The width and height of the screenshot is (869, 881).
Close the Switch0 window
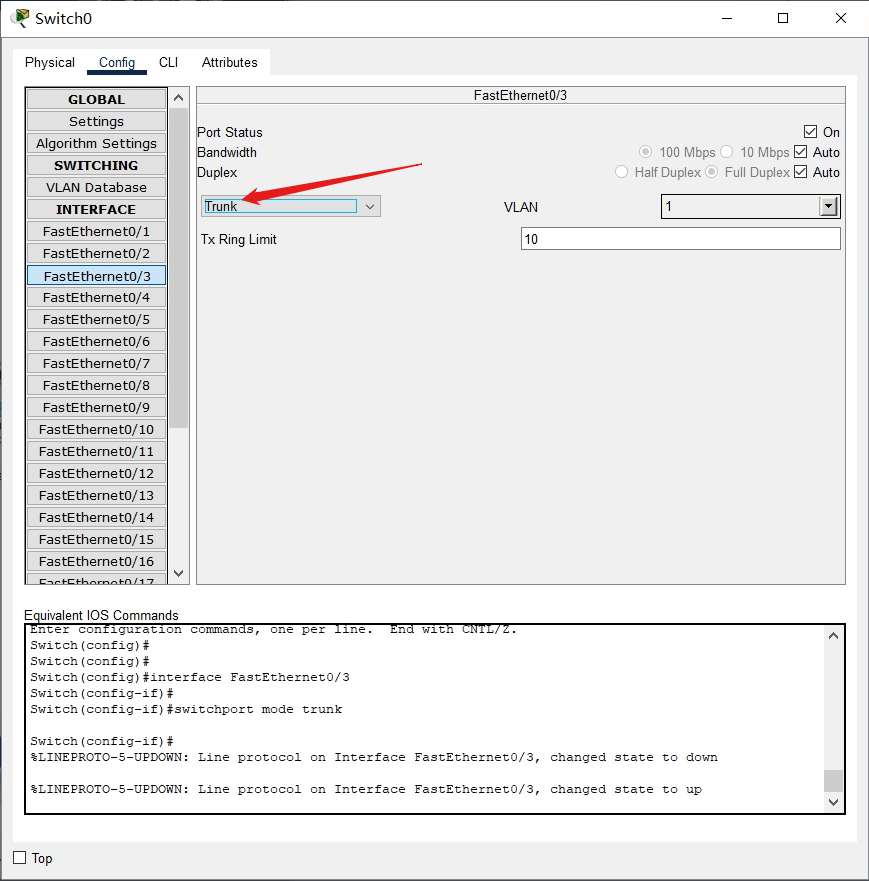point(841,19)
